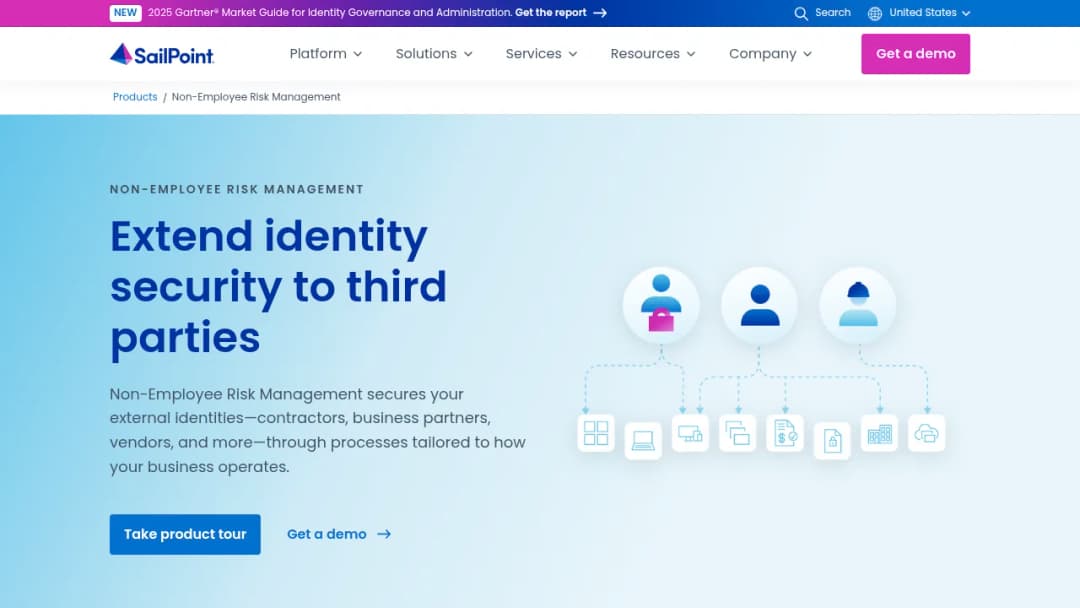Open the Resources navigation menu
1080x608 pixels.
pos(653,54)
